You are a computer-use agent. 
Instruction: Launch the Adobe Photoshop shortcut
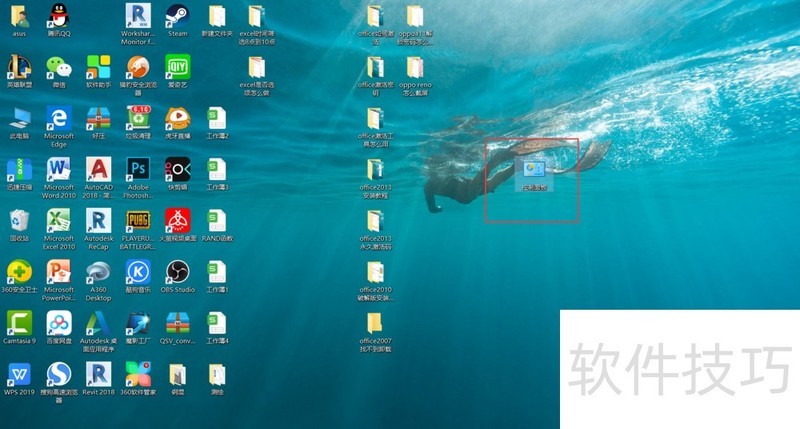[138, 170]
